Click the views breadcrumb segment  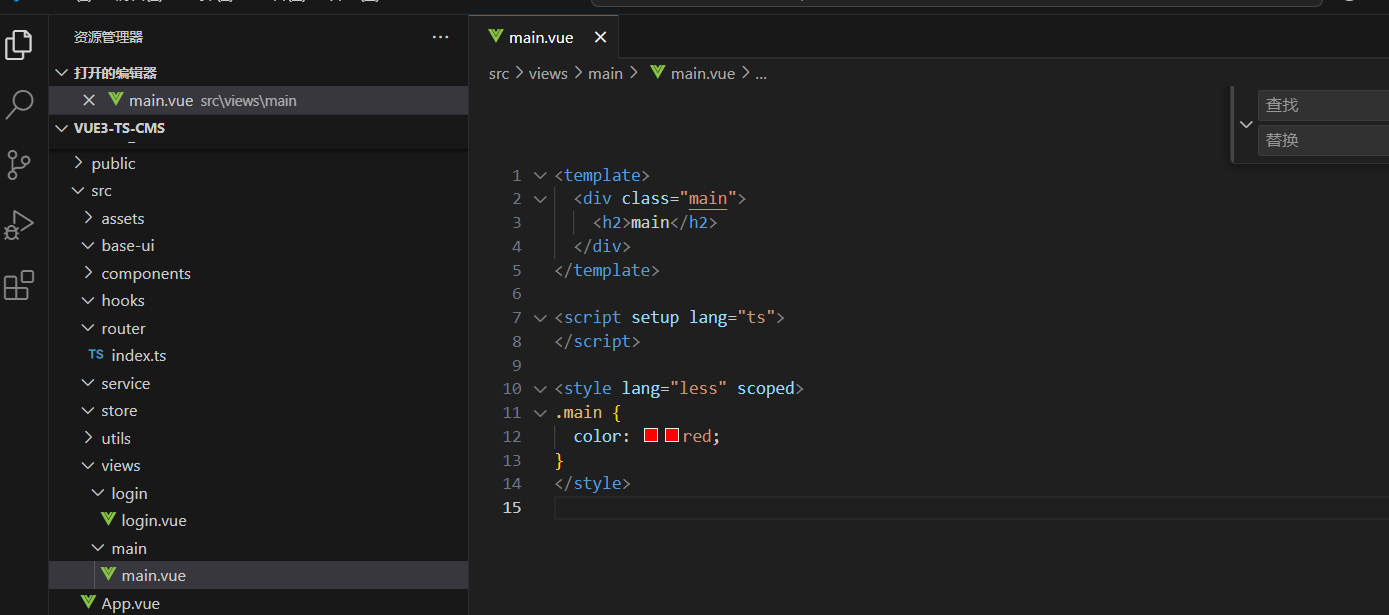point(548,73)
